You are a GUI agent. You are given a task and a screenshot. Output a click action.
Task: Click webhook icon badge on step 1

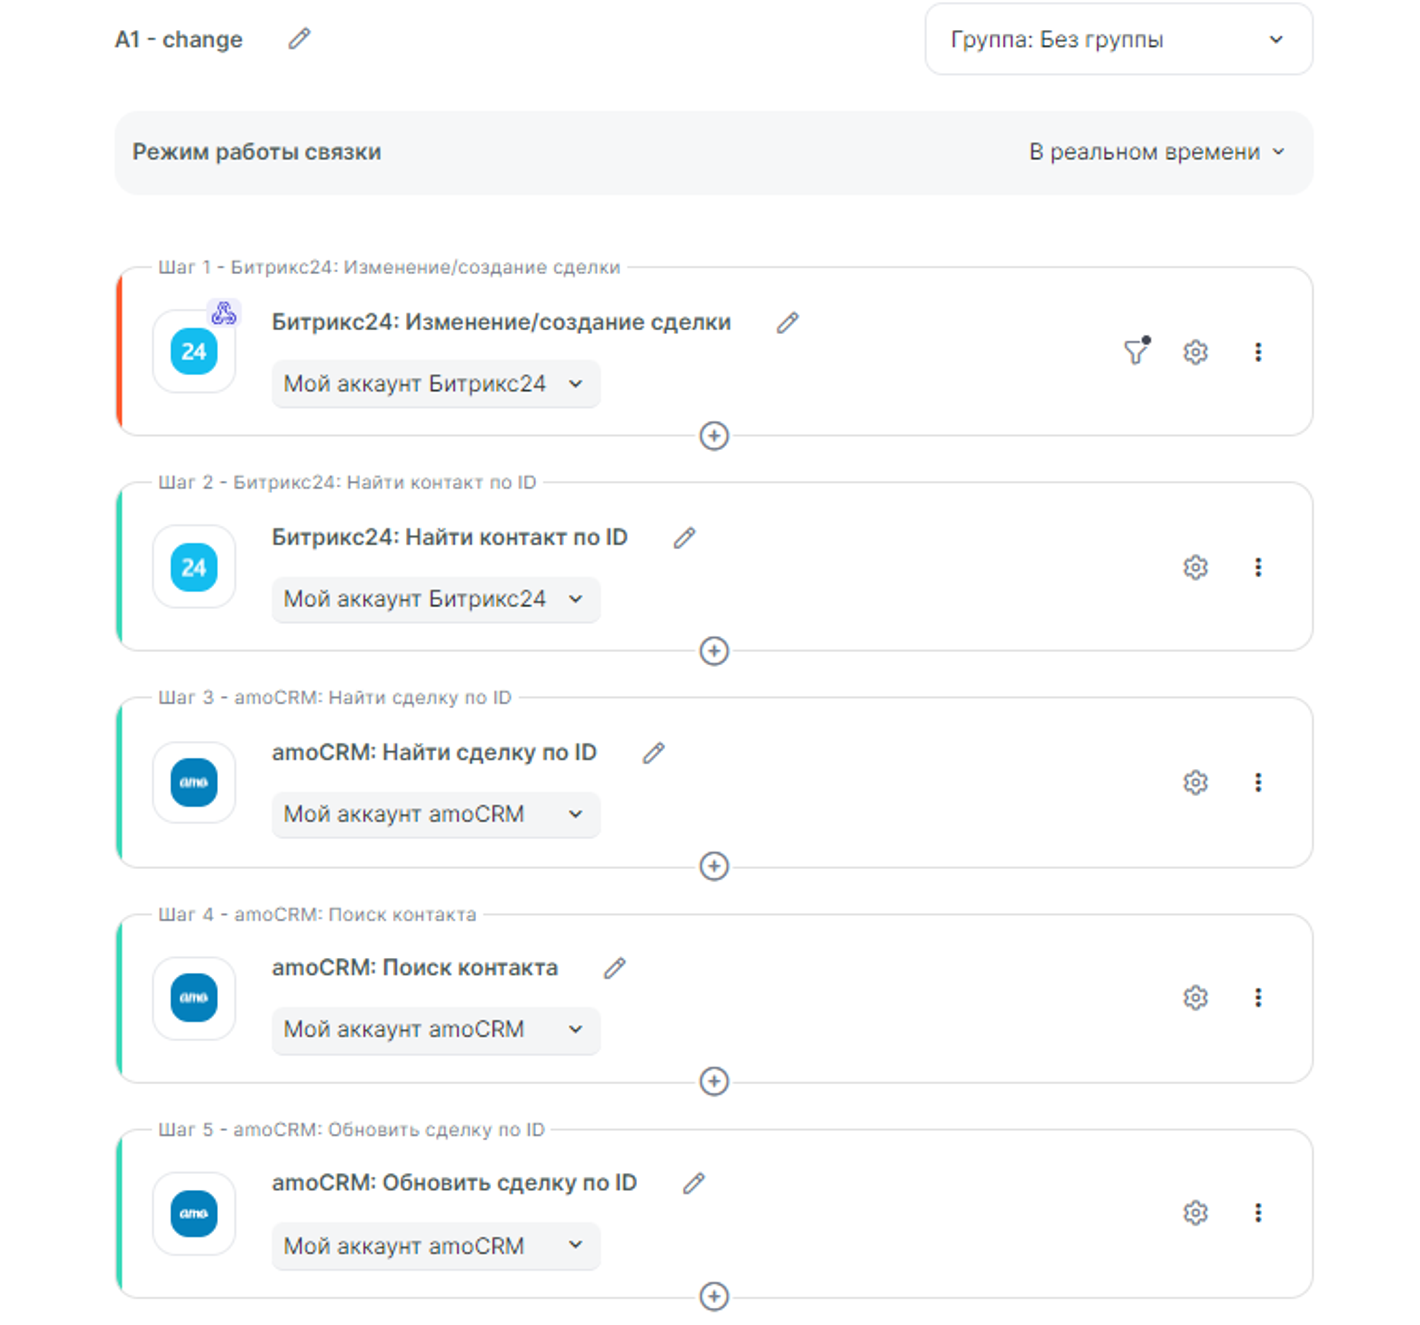(x=224, y=314)
